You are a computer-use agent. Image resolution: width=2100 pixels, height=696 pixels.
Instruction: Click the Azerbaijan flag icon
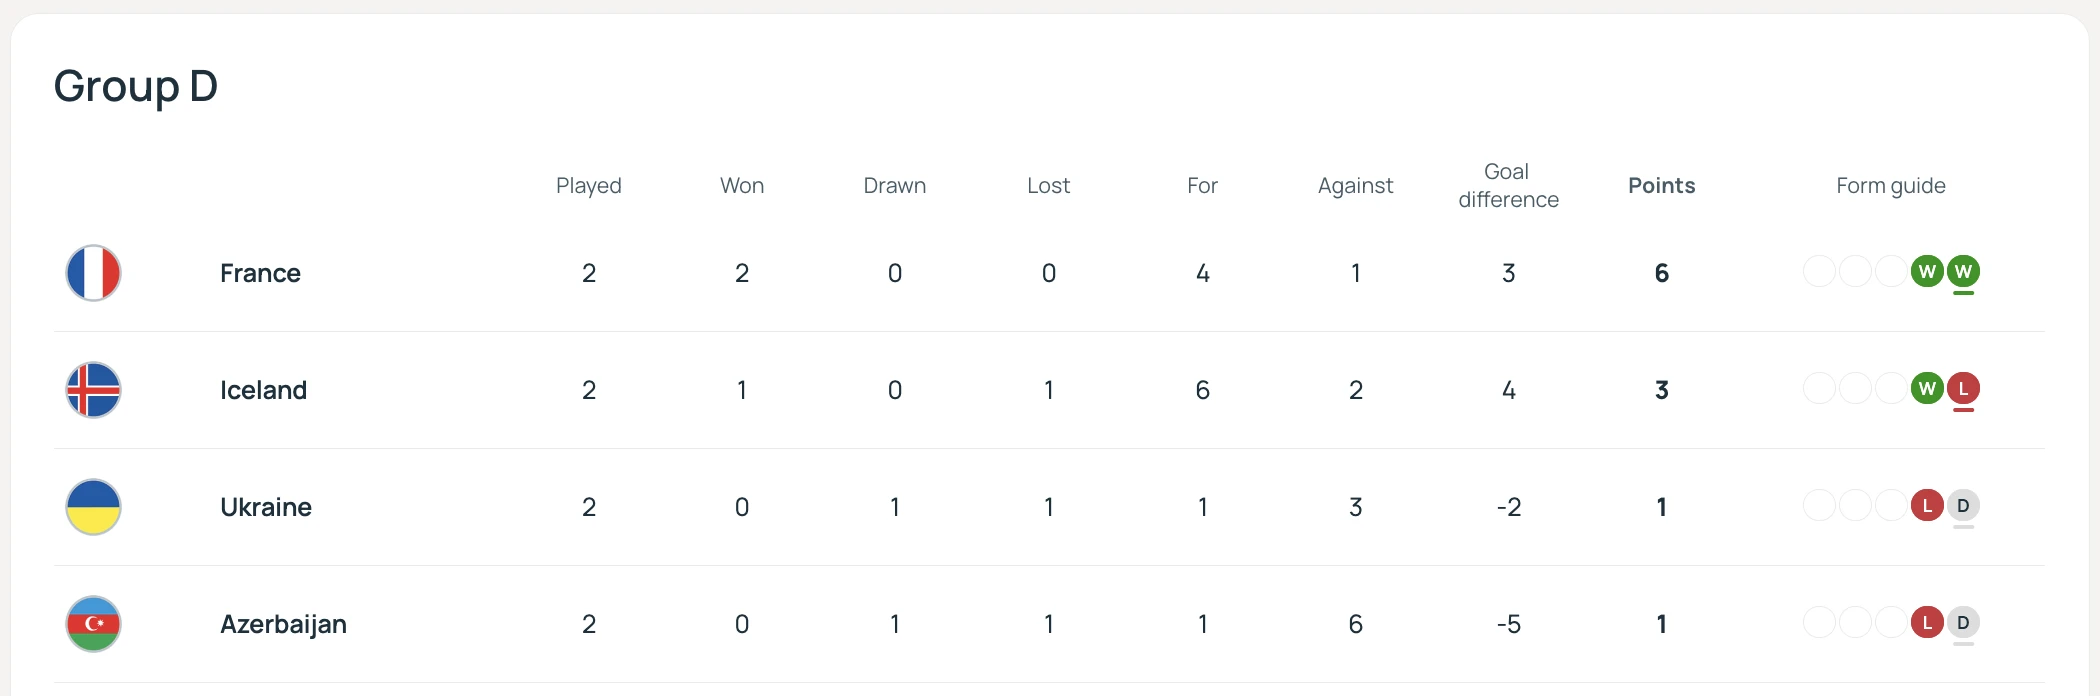coord(93,624)
